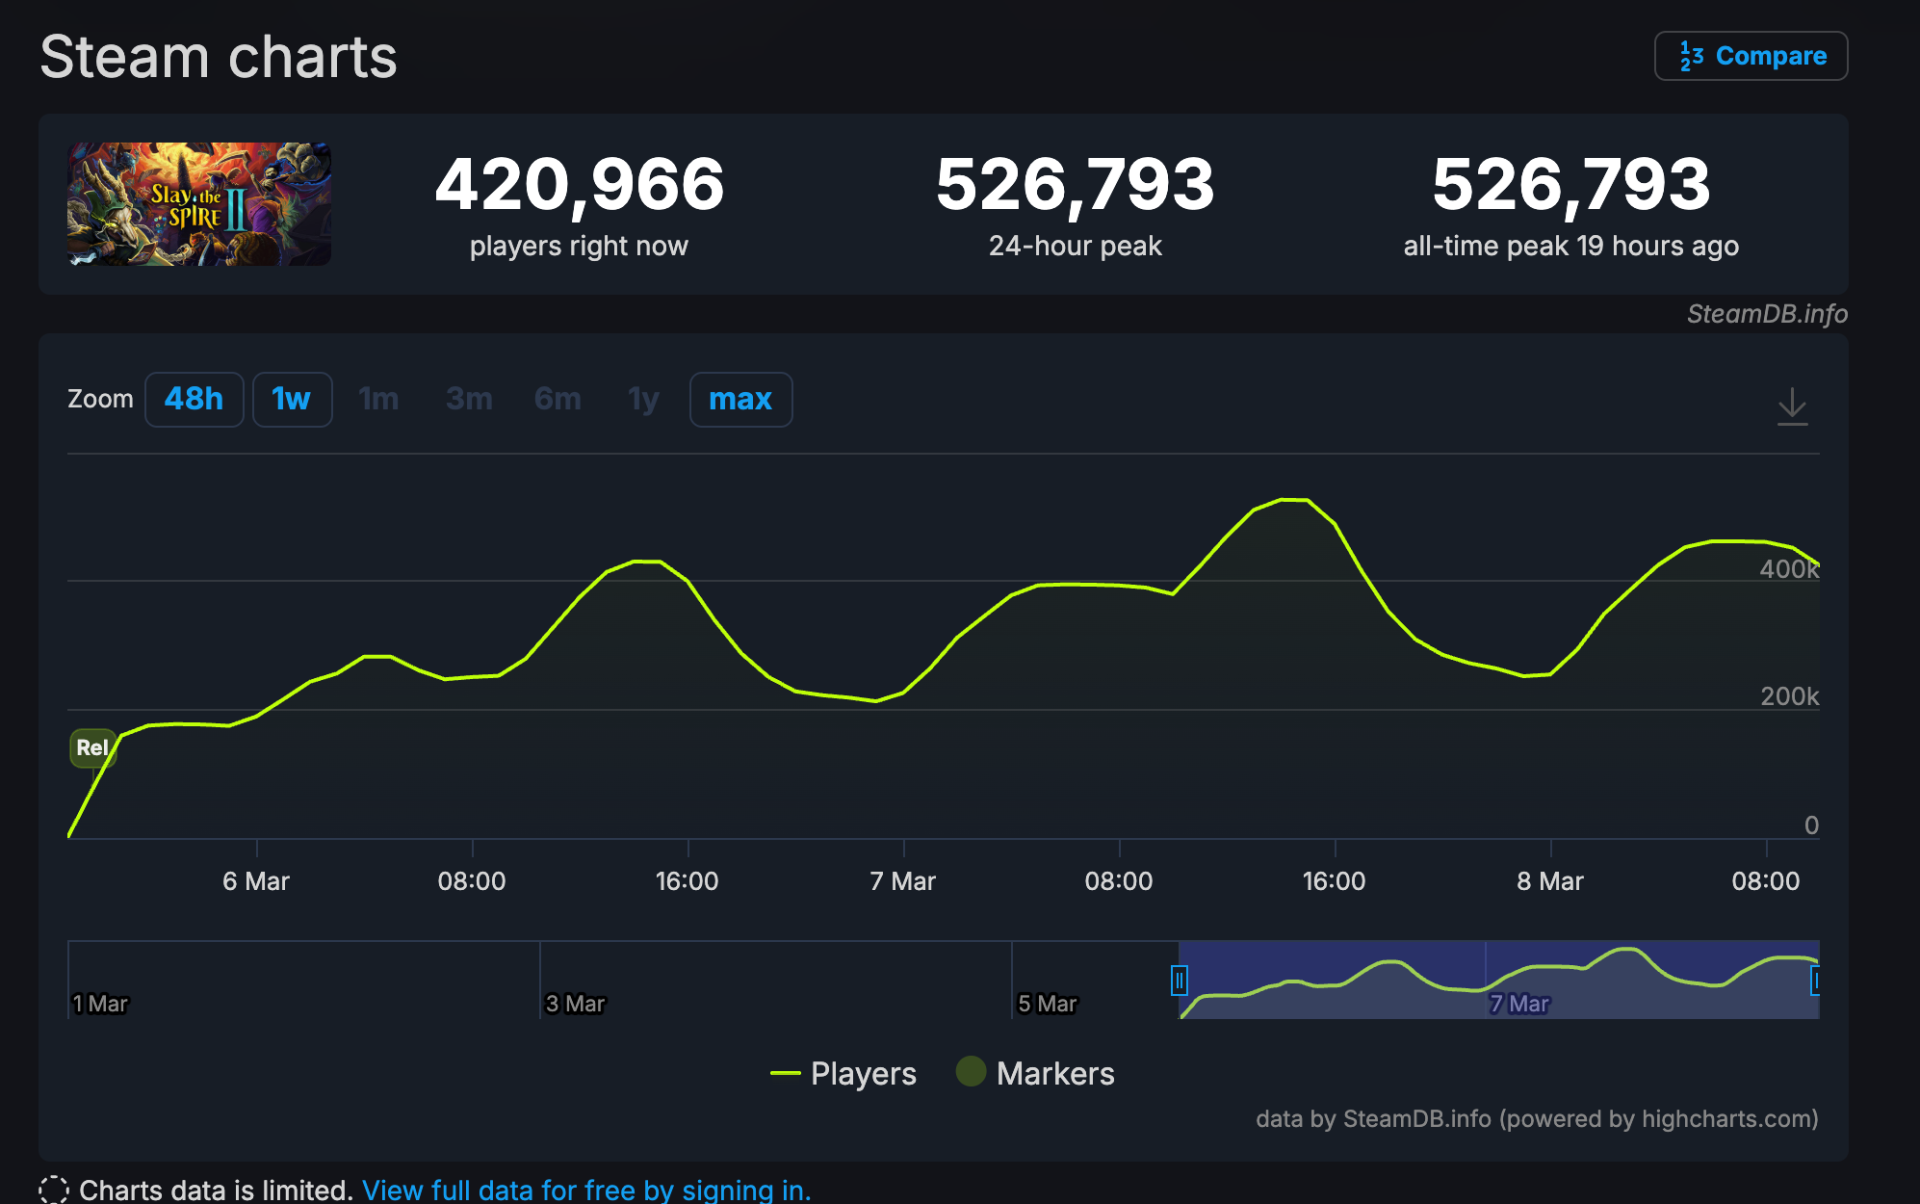
Task: Click the green Markers legend dot
Action: tap(970, 1071)
